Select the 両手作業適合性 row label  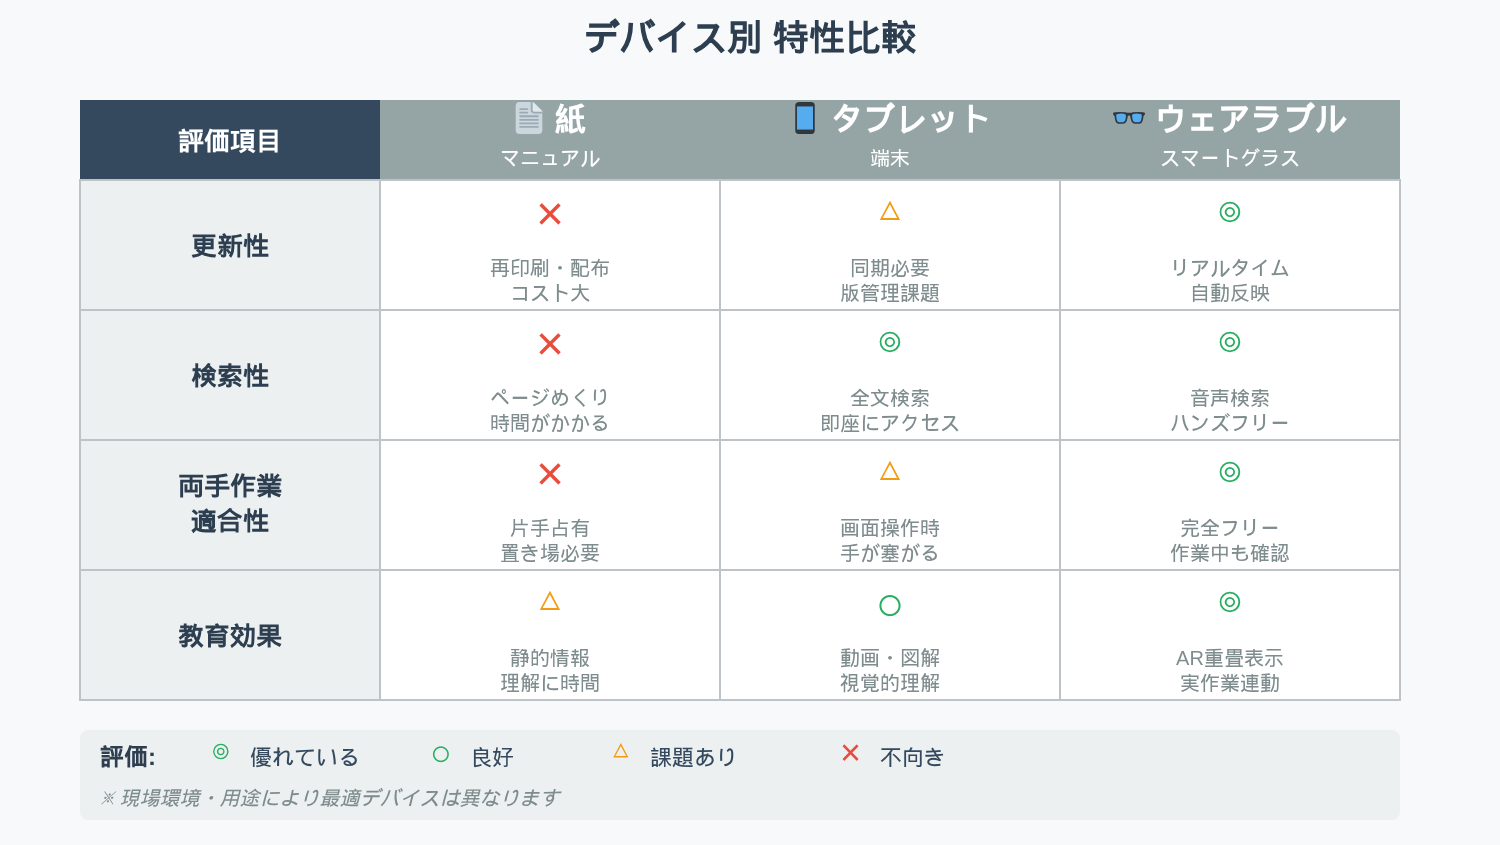pos(230,504)
